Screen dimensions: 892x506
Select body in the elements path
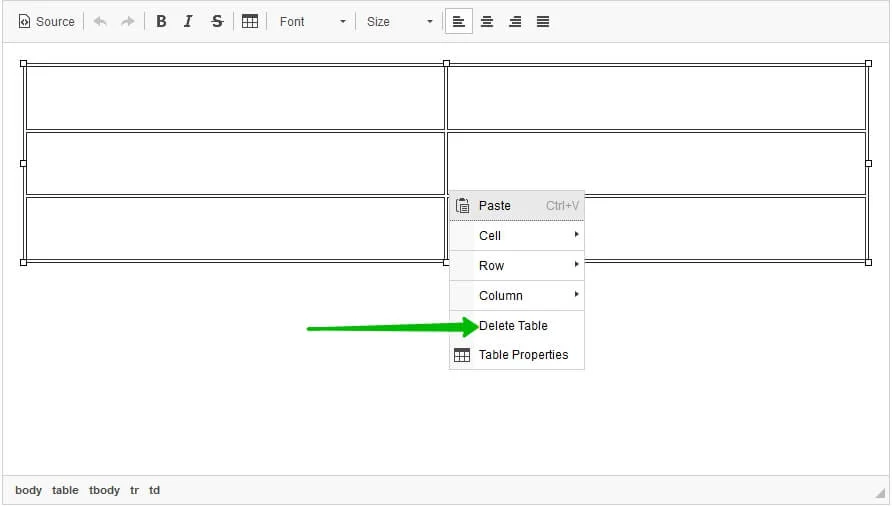[28, 490]
